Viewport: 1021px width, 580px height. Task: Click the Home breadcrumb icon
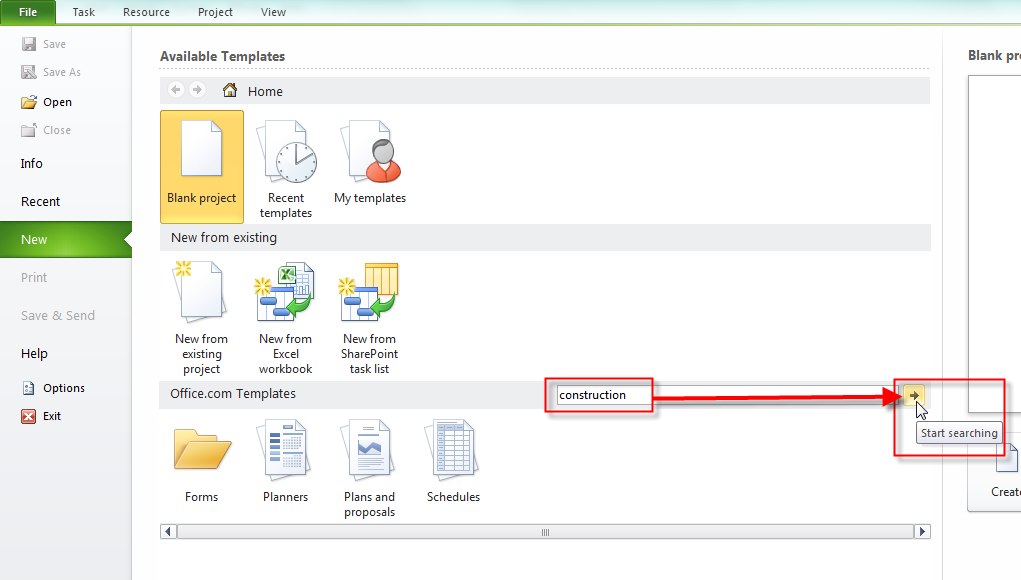coord(230,91)
